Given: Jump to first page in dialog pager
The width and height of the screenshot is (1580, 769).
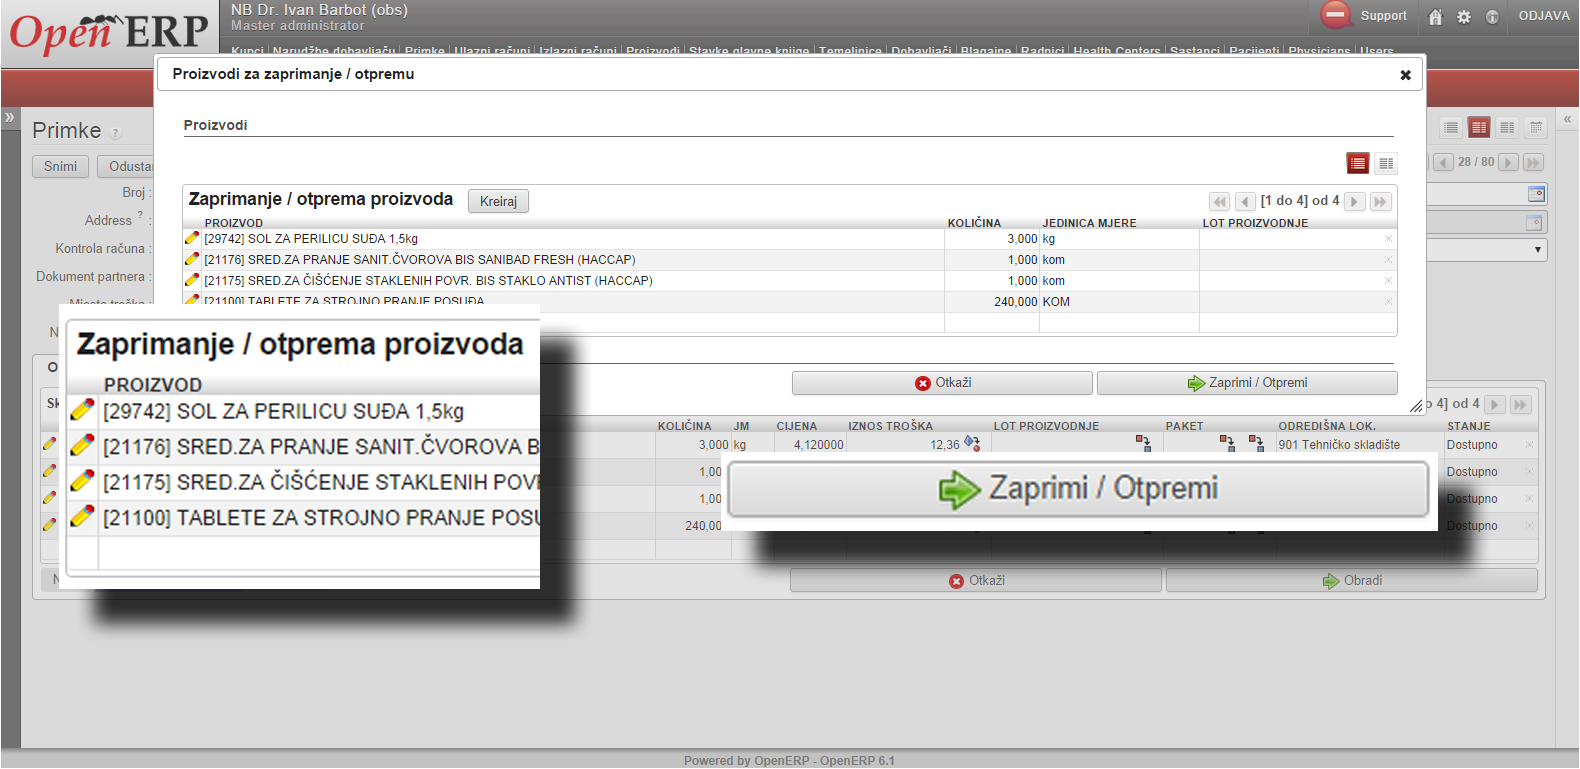Looking at the screenshot, I should click(x=1219, y=201).
